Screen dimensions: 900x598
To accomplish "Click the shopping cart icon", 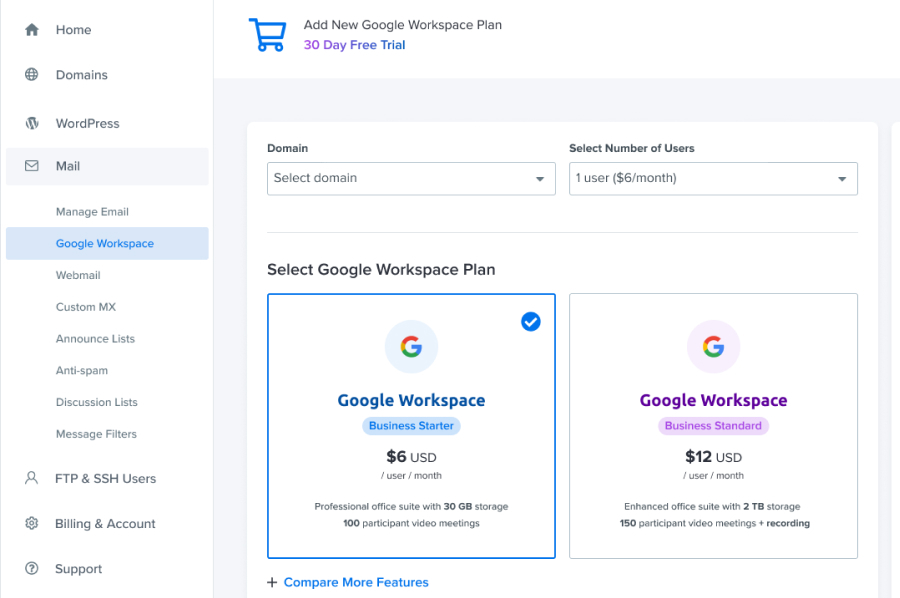I will pos(267,35).
